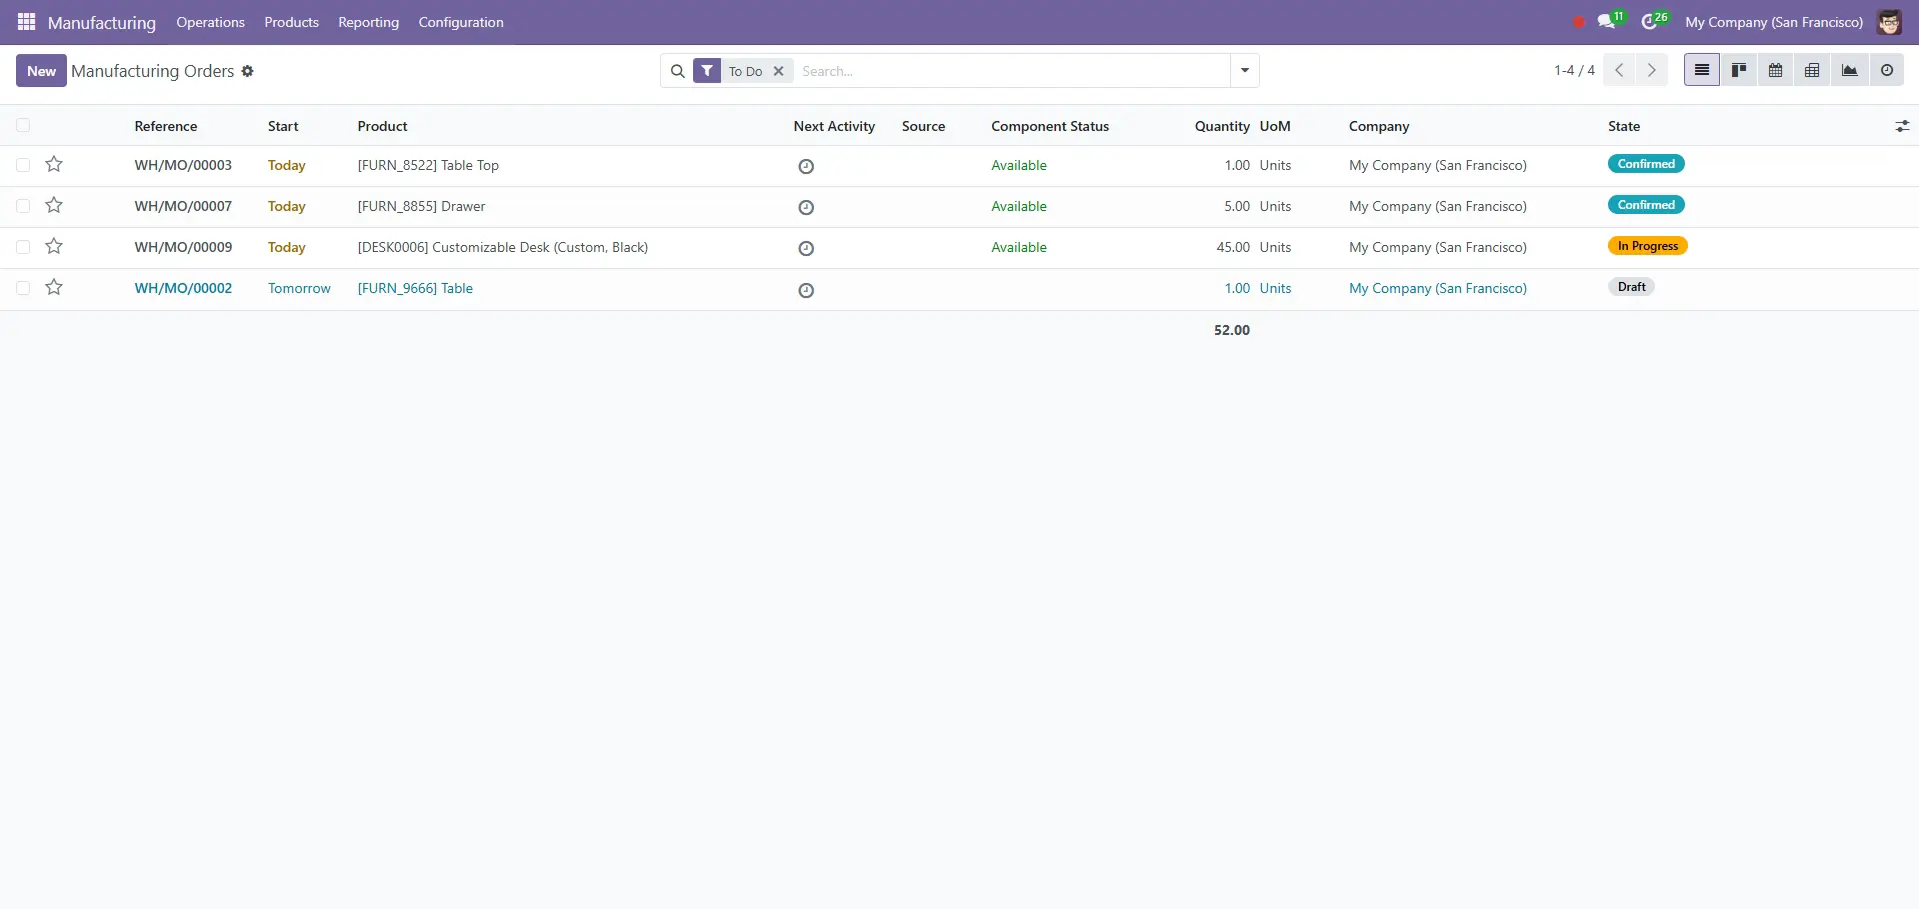Screen dimensions: 1919x909
Task: Click the New button
Action: [x=41, y=71]
